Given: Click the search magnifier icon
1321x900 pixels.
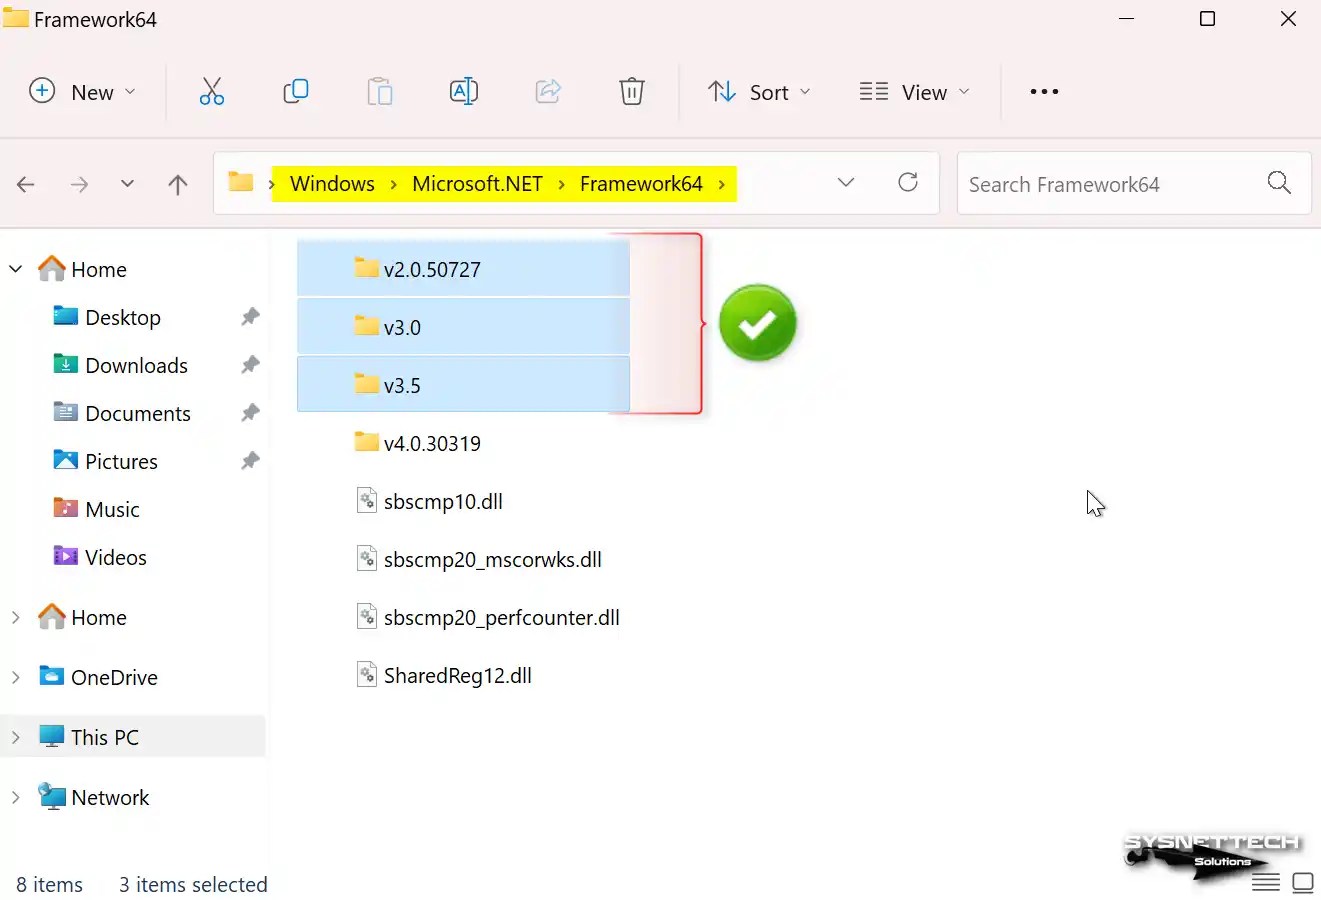Looking at the screenshot, I should click(1279, 182).
